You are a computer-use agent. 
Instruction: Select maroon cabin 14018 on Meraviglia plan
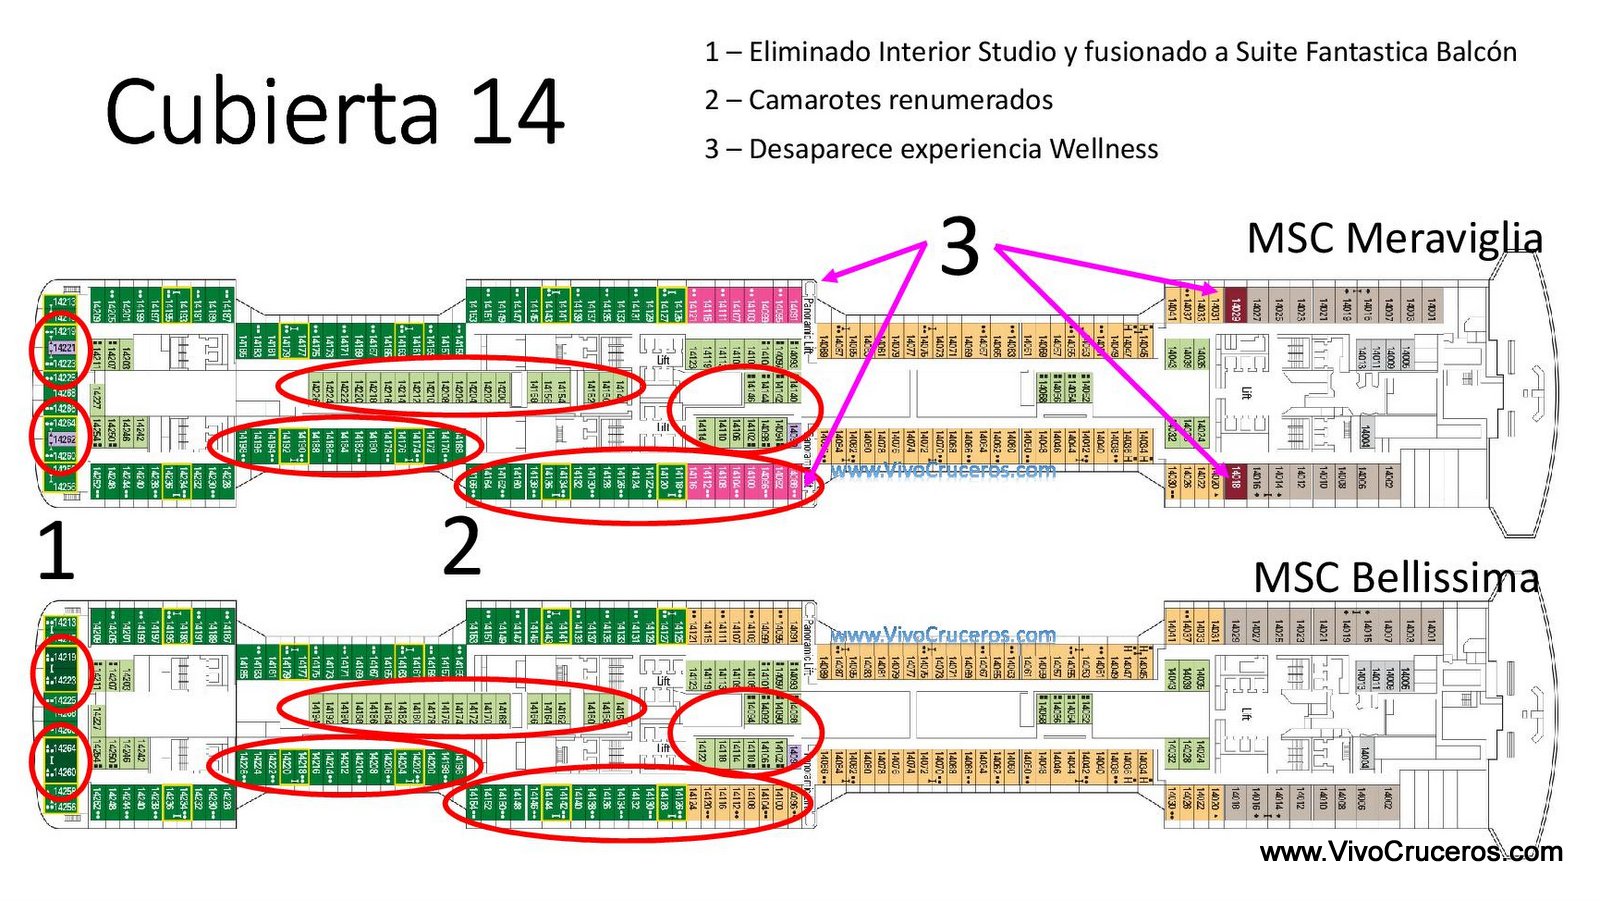coord(1236,481)
